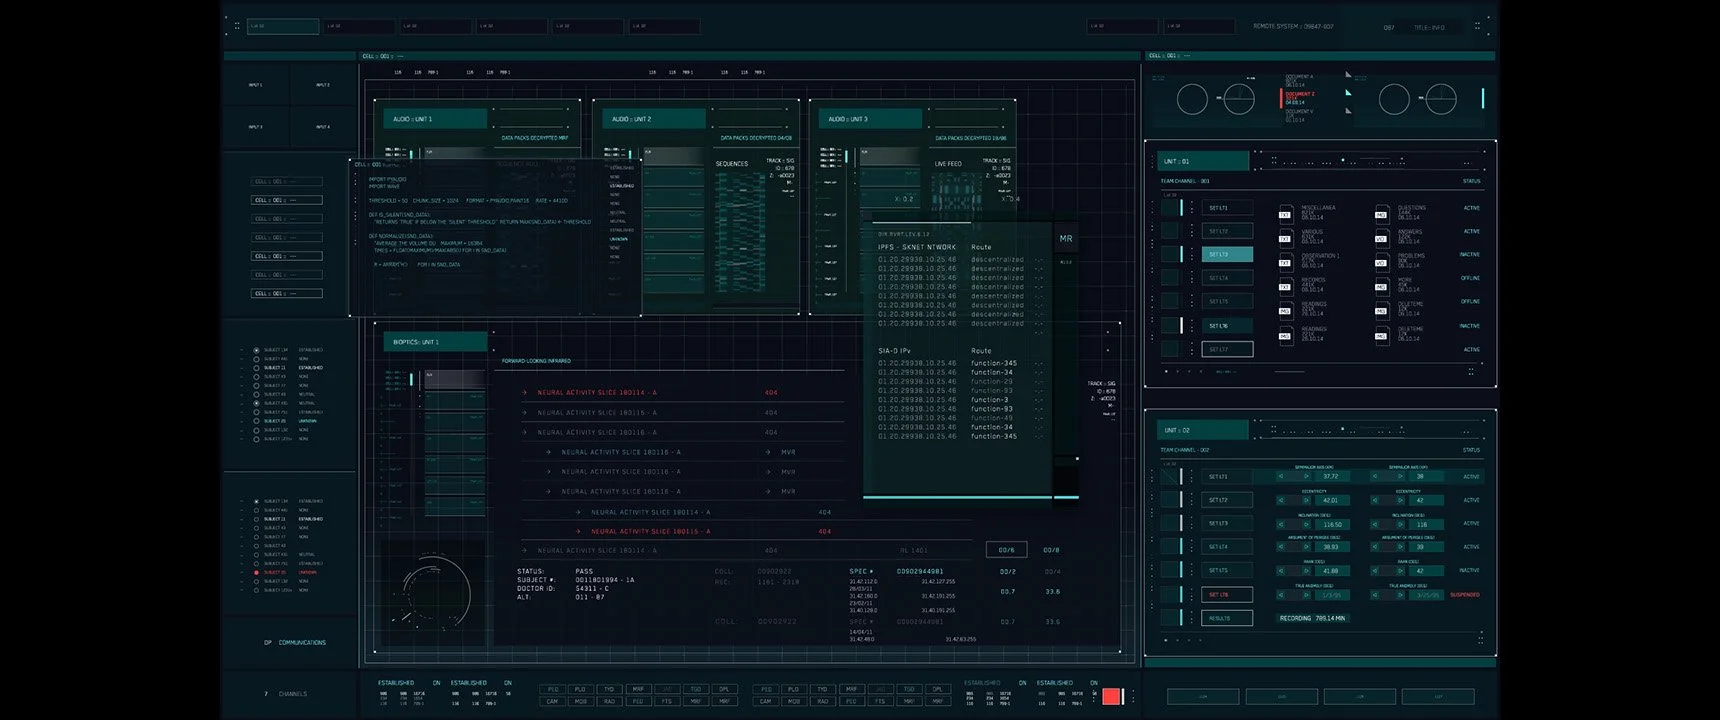Viewport: 1720px width, 720px height.
Task: Select the UNIT : 02 header tab
Action: pyautogui.click(x=1203, y=430)
